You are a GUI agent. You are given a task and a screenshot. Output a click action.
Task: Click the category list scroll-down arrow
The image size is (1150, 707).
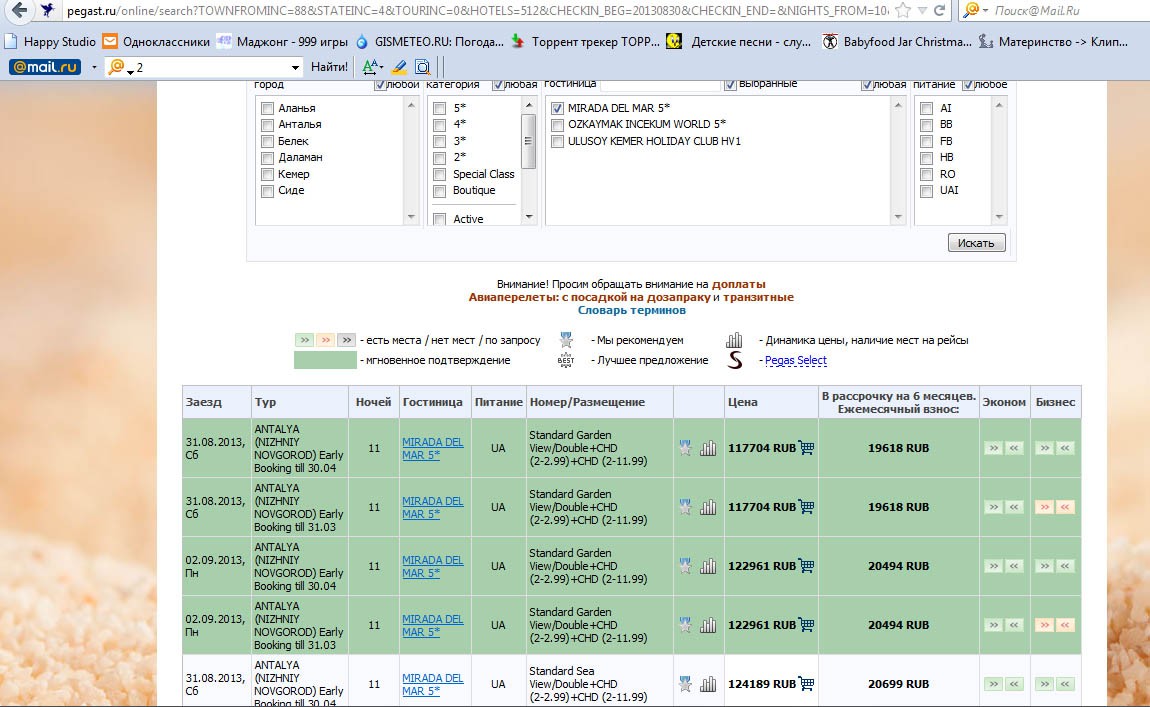pos(529,217)
